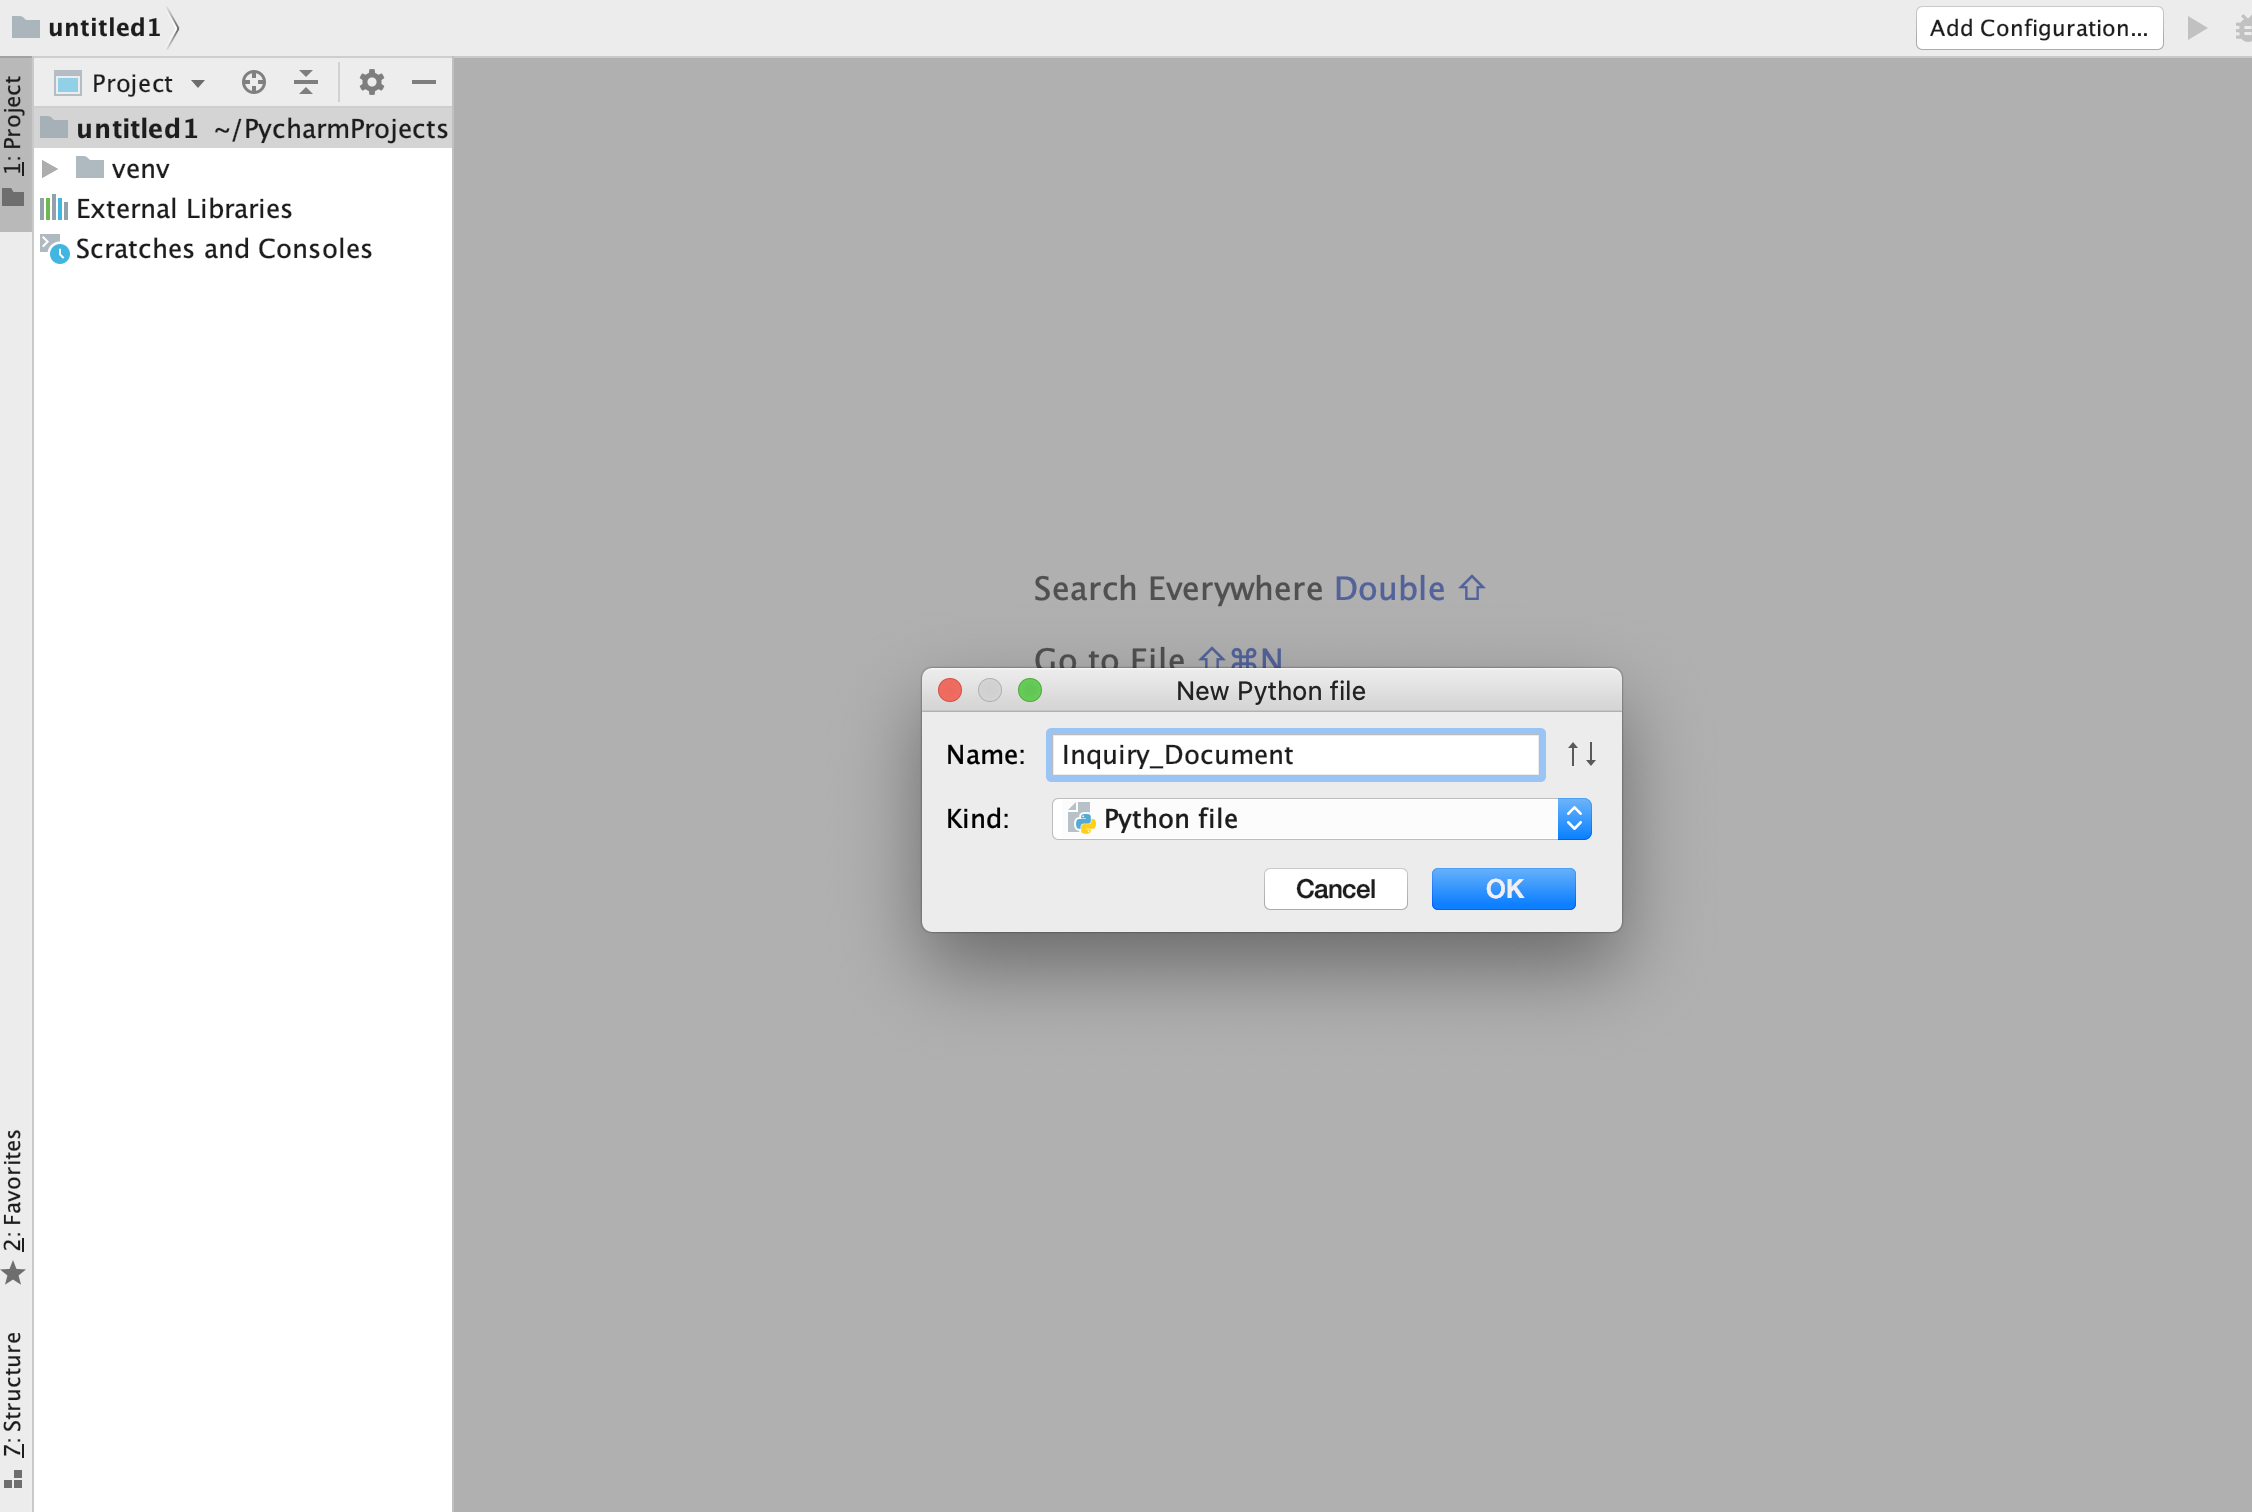The image size is (2252, 1512).
Task: Click the locate/scroll-from-source target icon
Action: coord(254,82)
